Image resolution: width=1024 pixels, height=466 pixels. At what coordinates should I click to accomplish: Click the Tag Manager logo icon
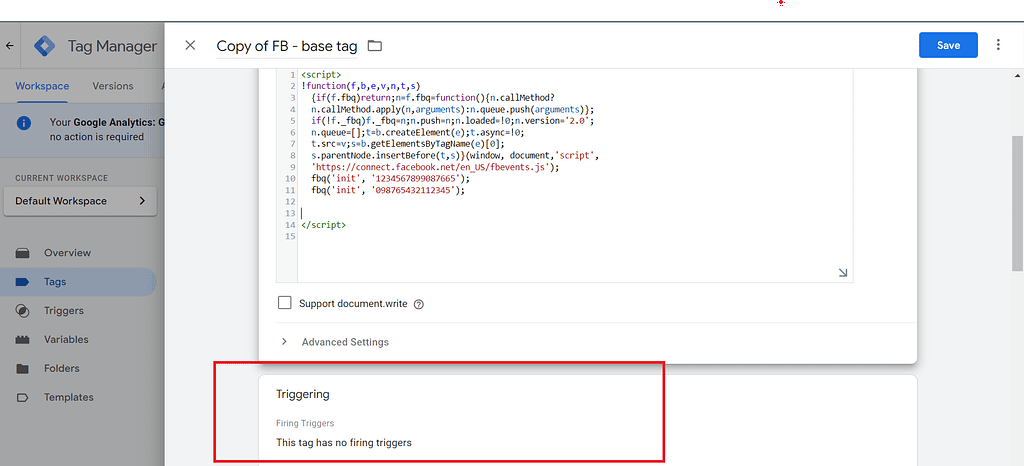pos(45,46)
